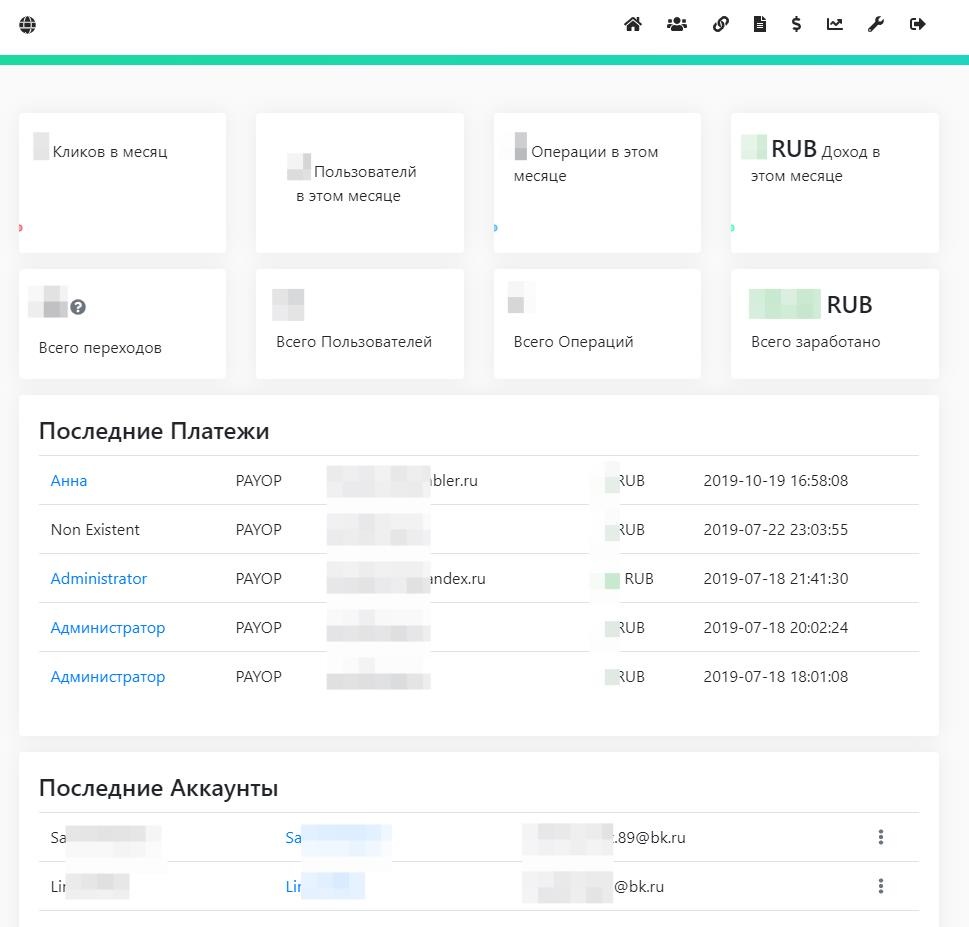Open Администратор link dated 20:02:24
The width and height of the screenshot is (969, 927).
108,628
